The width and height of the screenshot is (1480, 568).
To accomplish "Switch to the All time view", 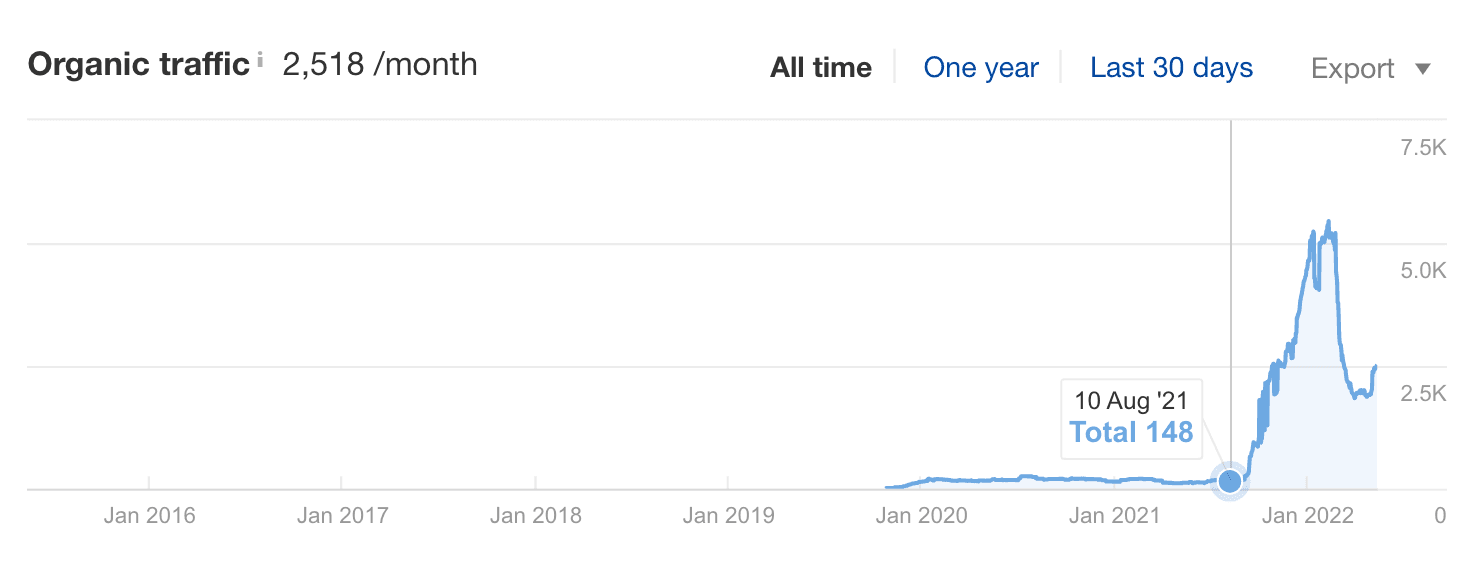I will [x=820, y=68].
